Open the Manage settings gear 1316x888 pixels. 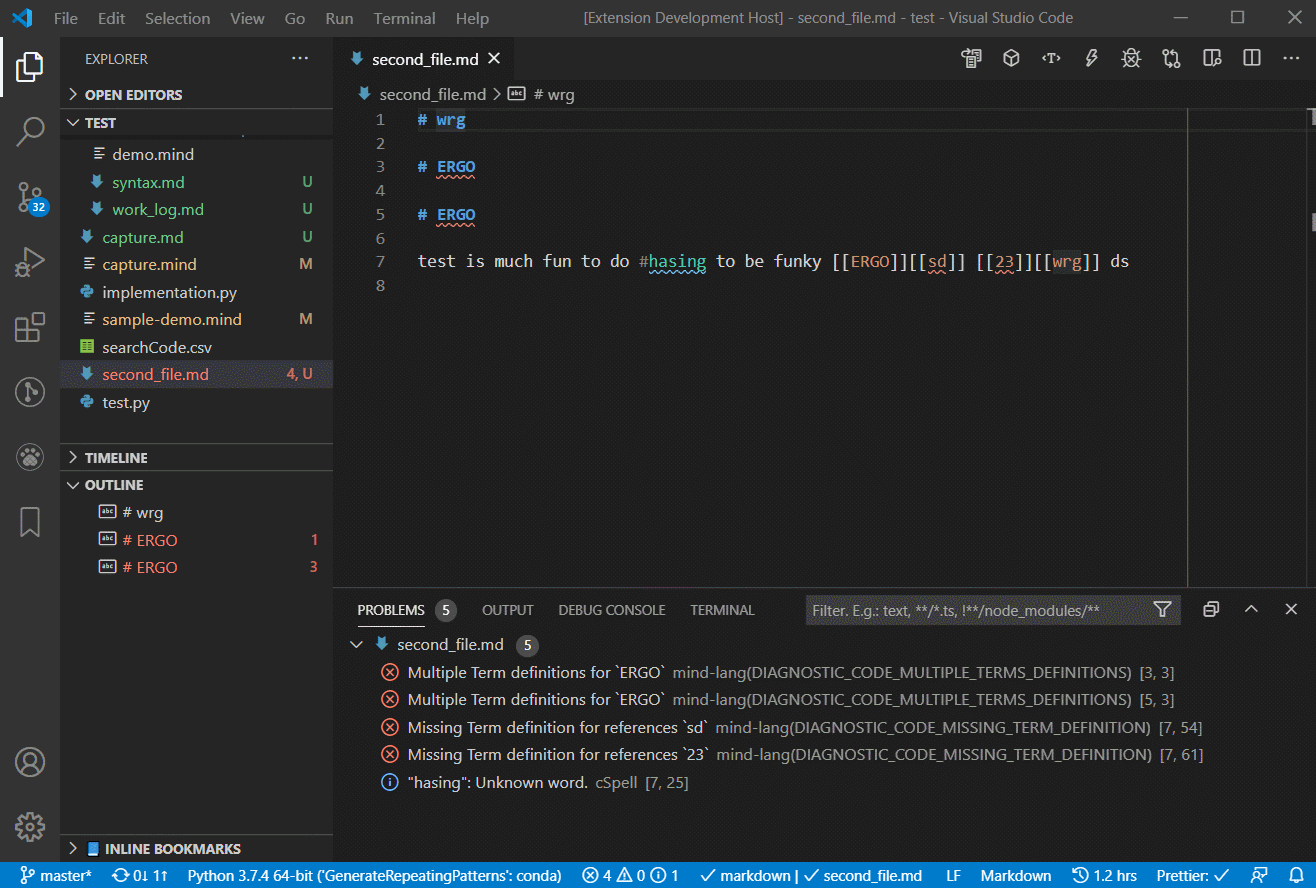tap(30, 827)
